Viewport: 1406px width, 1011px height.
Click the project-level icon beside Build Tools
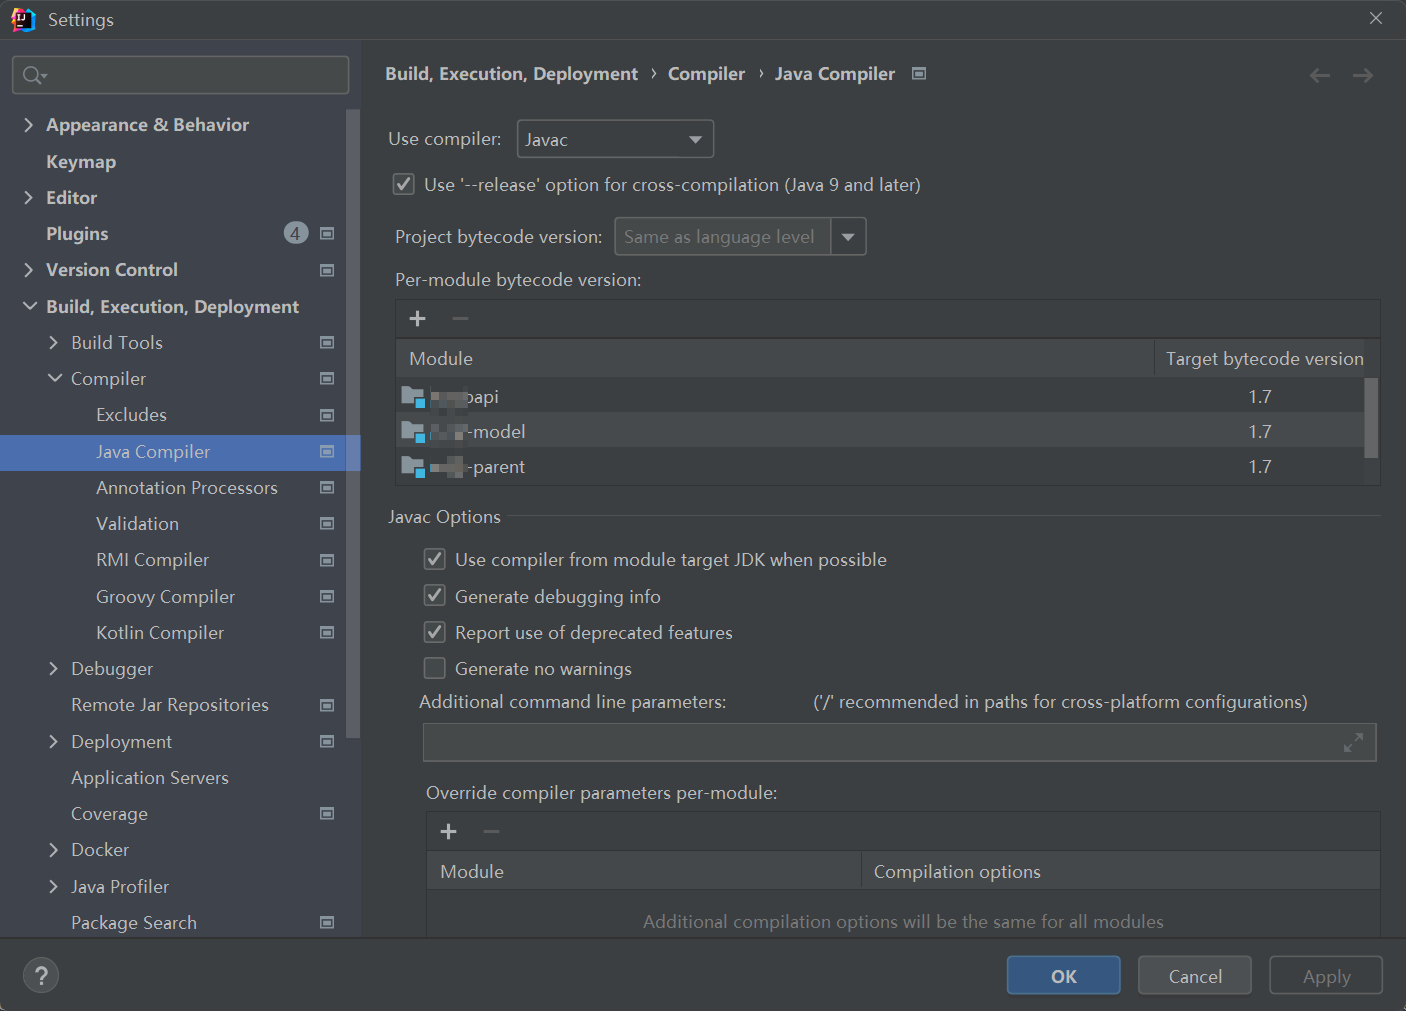click(x=327, y=343)
